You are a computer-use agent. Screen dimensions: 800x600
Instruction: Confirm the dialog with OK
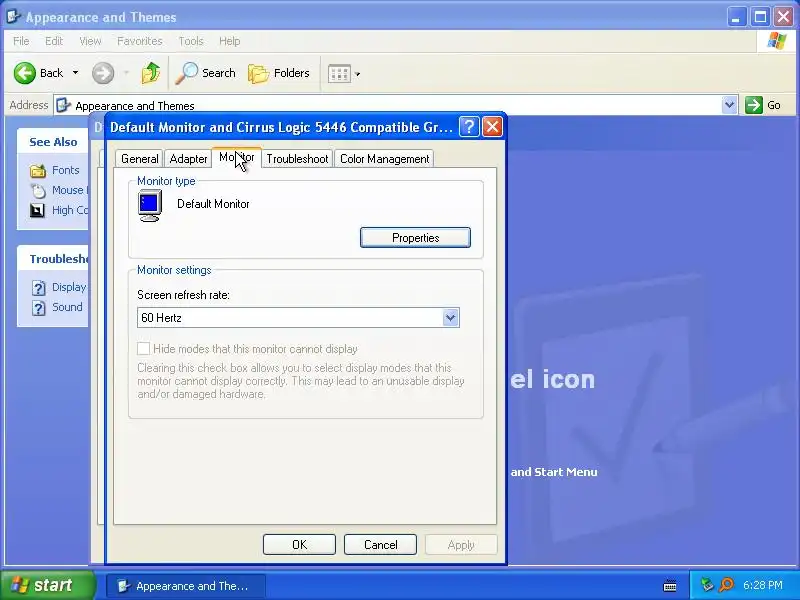(299, 544)
